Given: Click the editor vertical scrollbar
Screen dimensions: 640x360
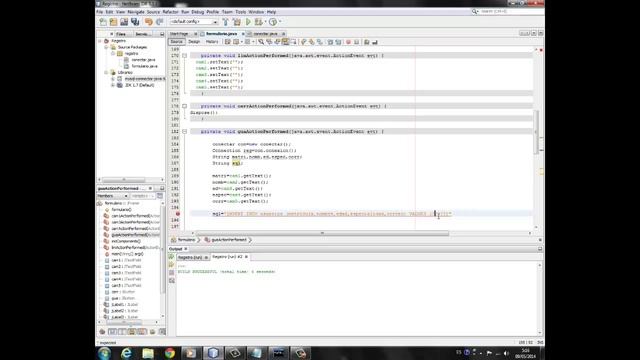Looking at the screenshot, I should tap(536, 132).
